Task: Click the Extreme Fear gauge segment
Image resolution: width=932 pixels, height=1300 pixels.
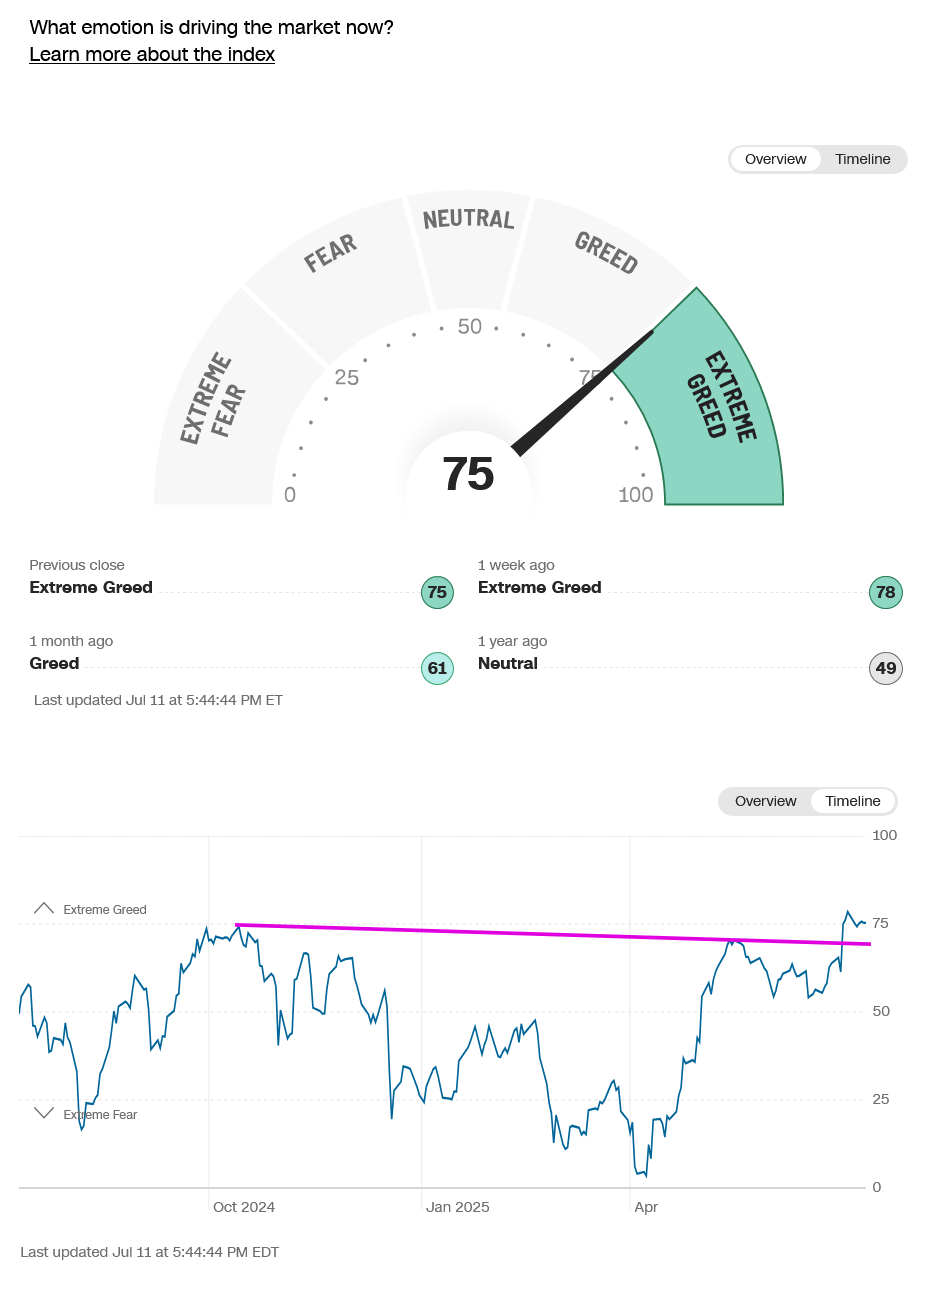Action: coord(222,409)
